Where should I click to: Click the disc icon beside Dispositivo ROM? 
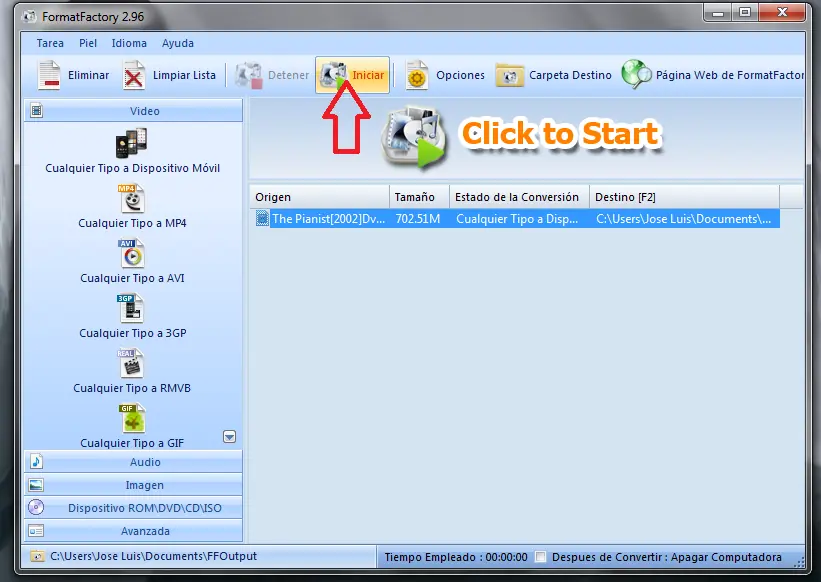pyautogui.click(x=36, y=508)
